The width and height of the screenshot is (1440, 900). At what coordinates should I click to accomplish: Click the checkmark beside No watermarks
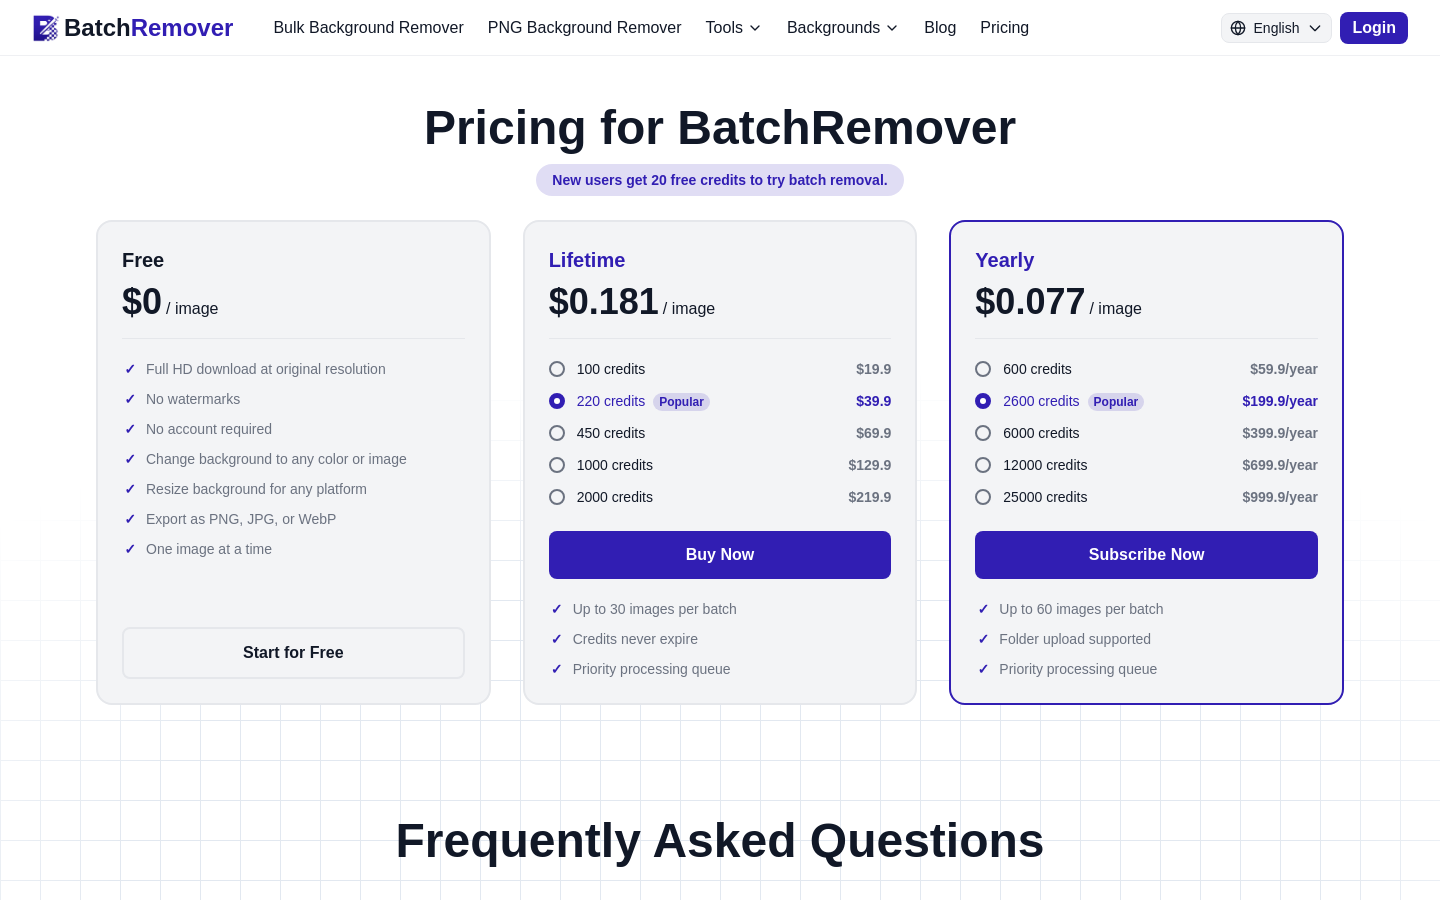point(130,399)
